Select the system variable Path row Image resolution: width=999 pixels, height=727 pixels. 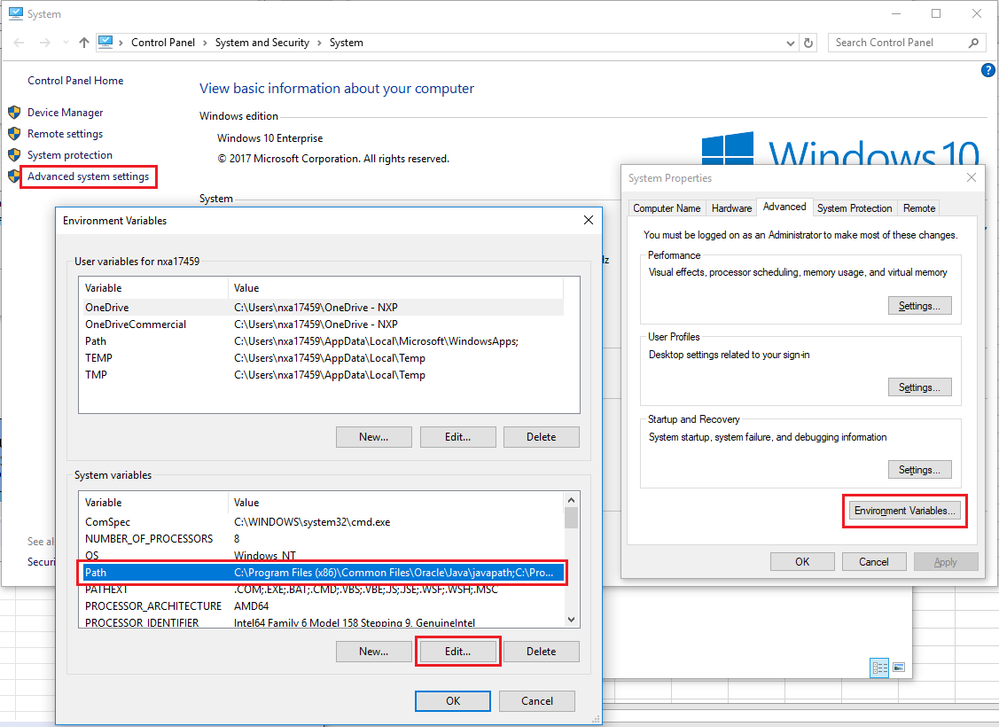tap(323, 573)
